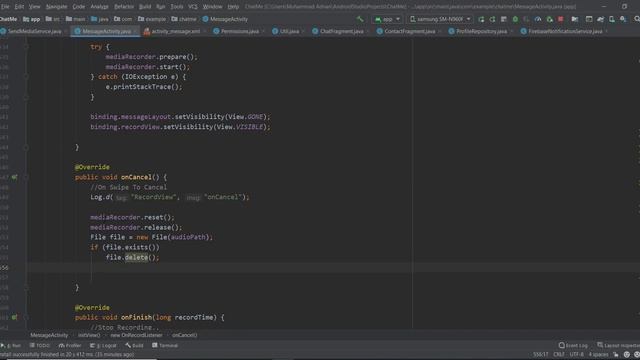Close the MessageActivity.java tab

(136, 31)
